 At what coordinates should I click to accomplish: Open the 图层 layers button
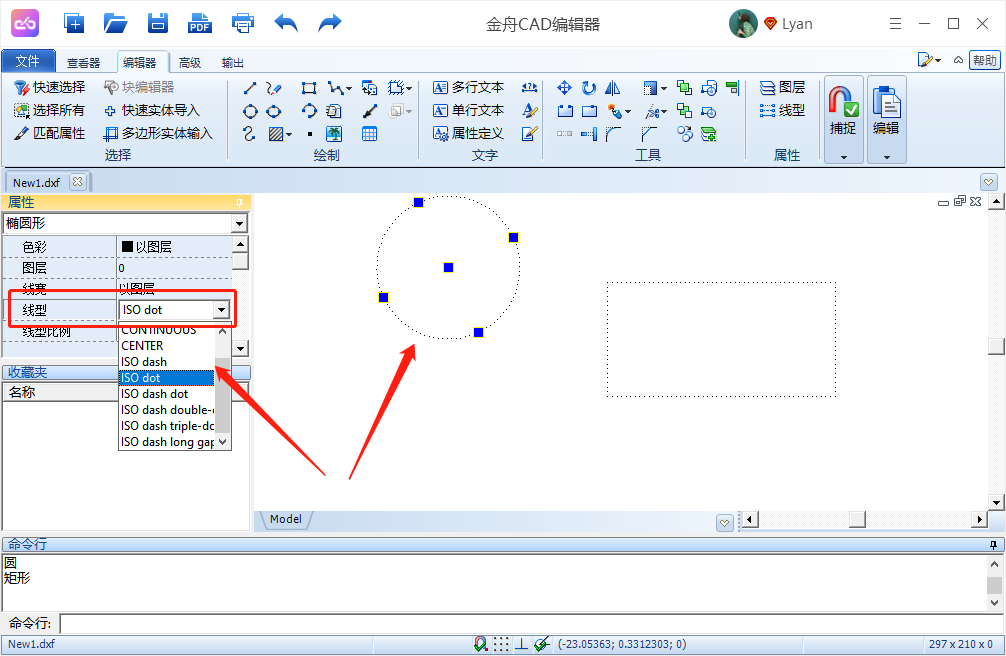(x=782, y=87)
